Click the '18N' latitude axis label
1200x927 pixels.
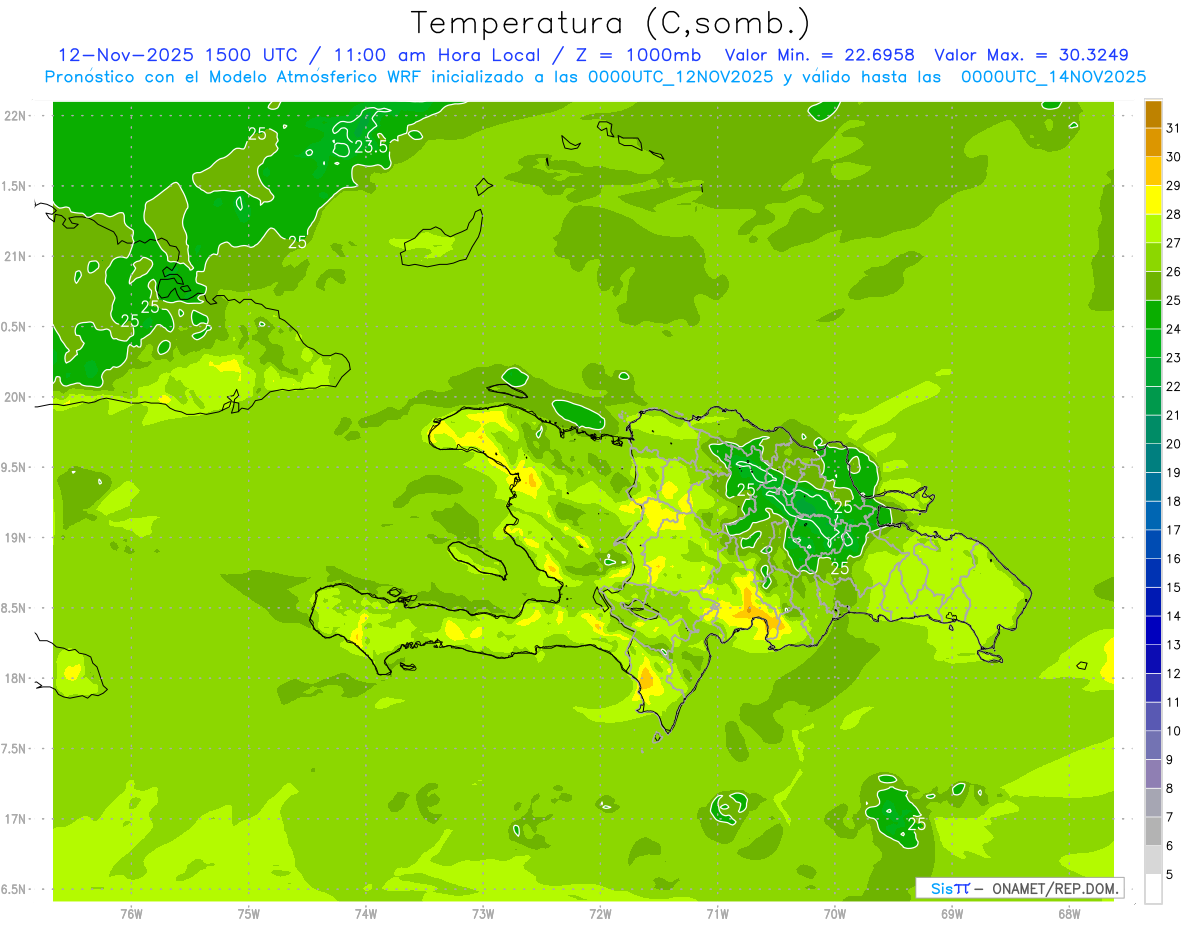pos(17,678)
